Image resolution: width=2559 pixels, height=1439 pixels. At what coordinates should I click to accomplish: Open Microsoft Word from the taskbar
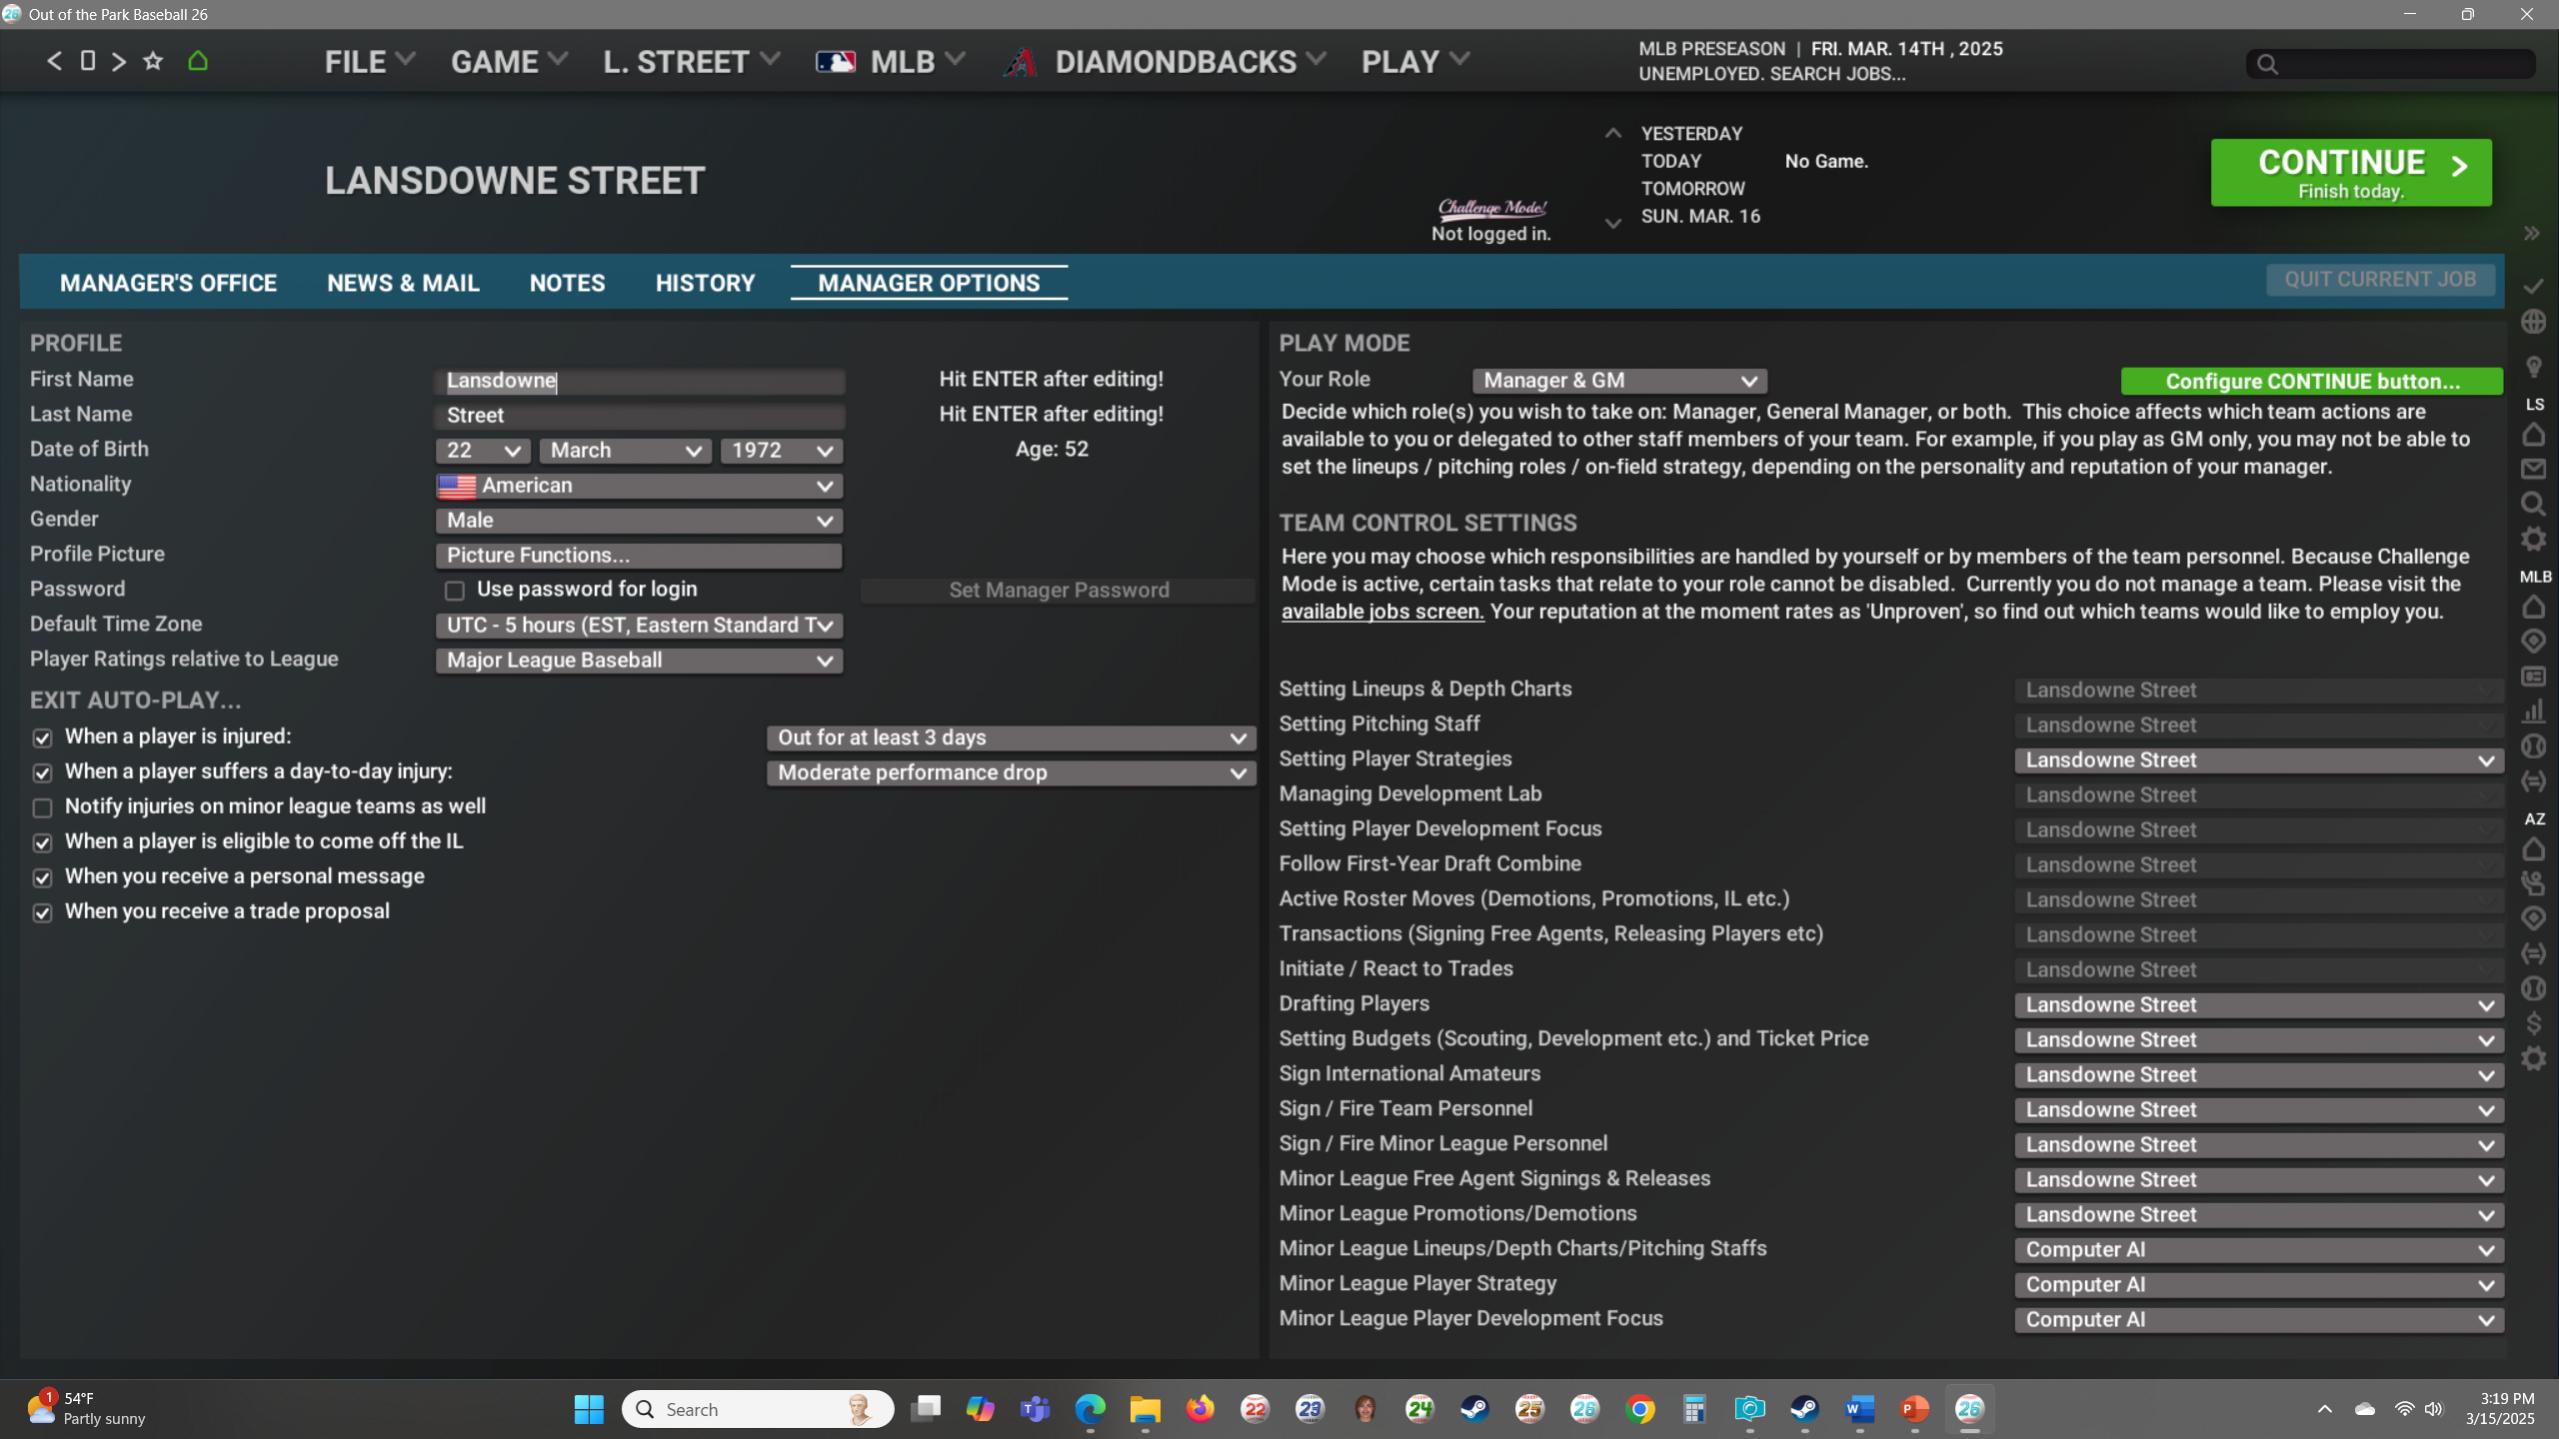1859,1409
